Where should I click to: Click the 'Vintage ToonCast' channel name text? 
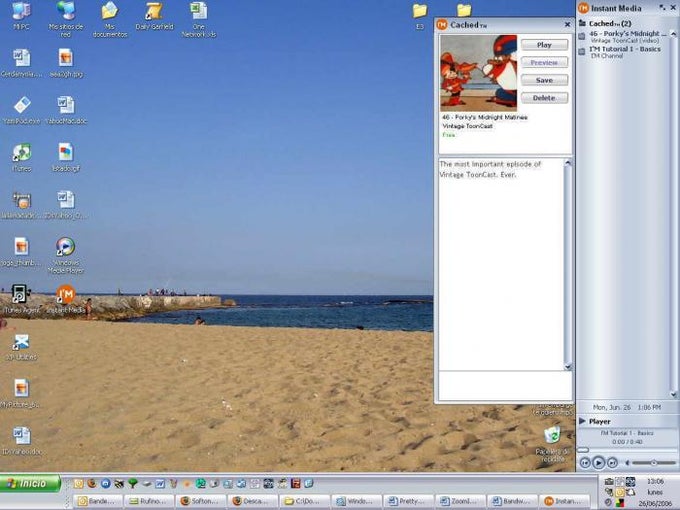pos(468,126)
